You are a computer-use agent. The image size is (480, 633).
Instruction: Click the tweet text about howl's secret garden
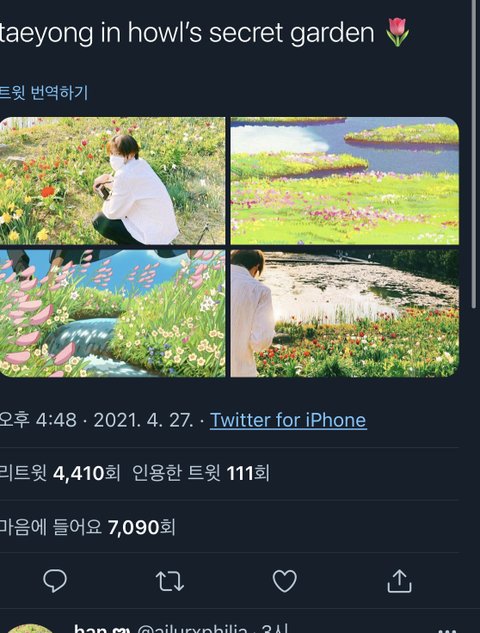click(187, 32)
